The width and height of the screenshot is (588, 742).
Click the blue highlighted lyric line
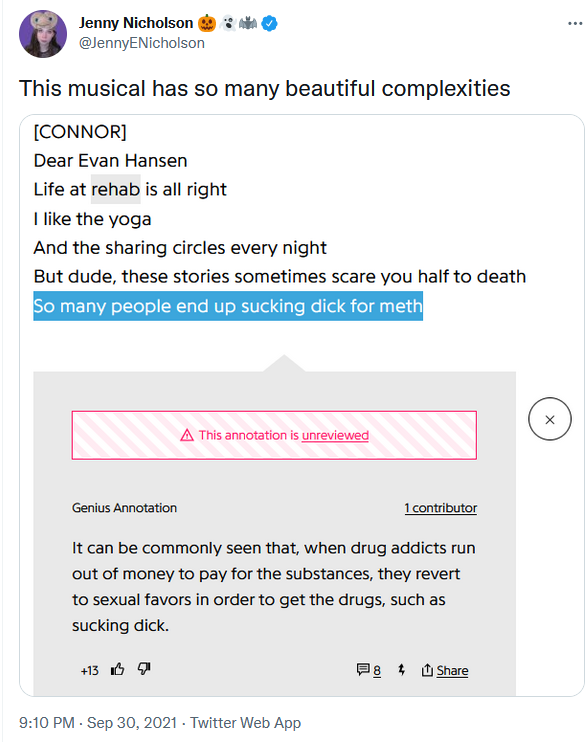point(228,306)
